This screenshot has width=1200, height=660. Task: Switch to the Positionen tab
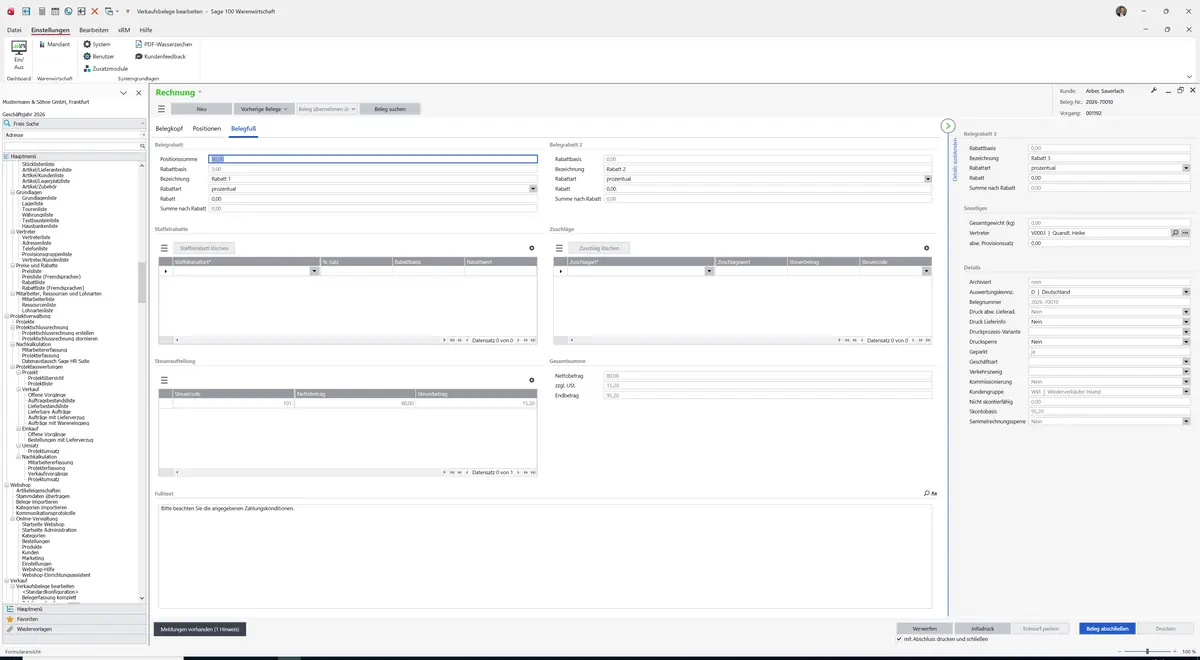coord(207,129)
